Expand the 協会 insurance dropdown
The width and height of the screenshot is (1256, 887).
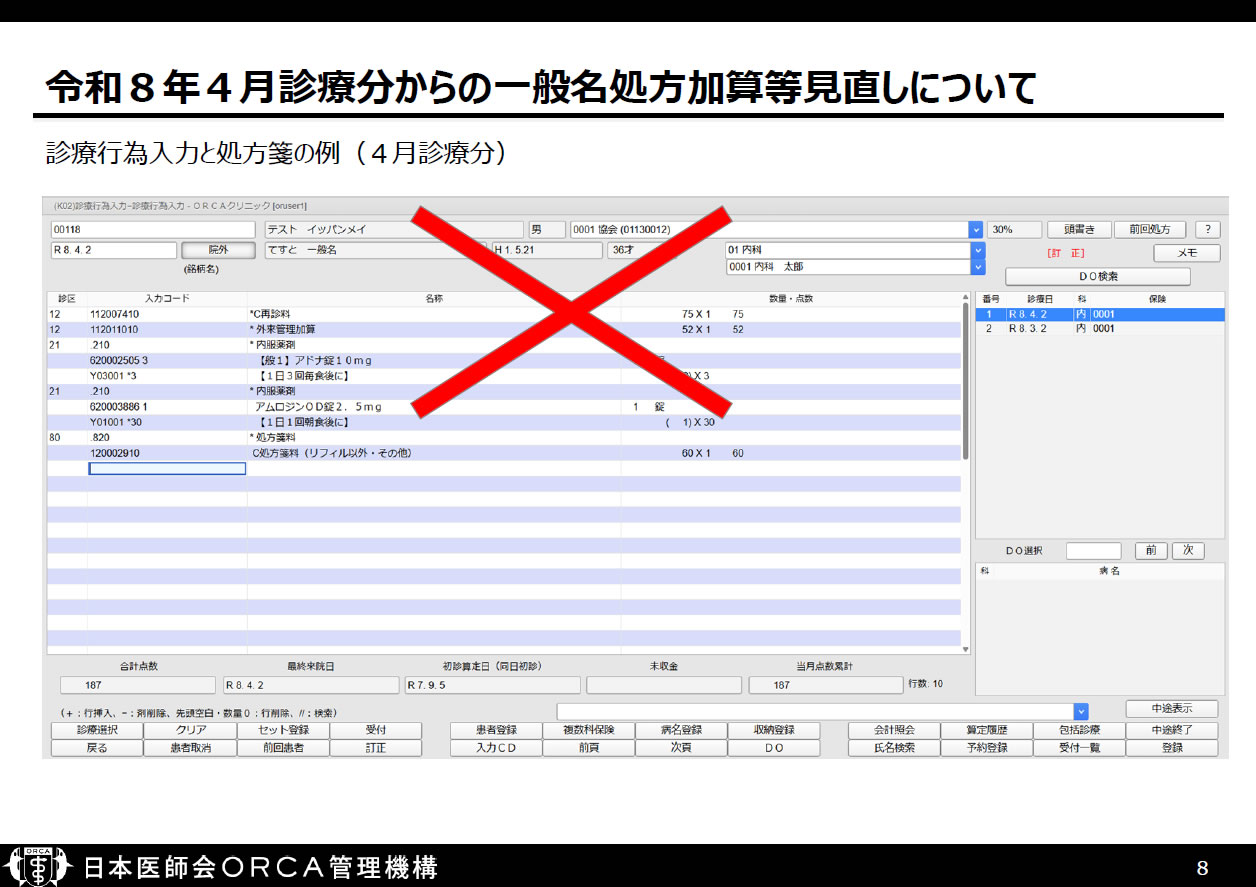976,230
